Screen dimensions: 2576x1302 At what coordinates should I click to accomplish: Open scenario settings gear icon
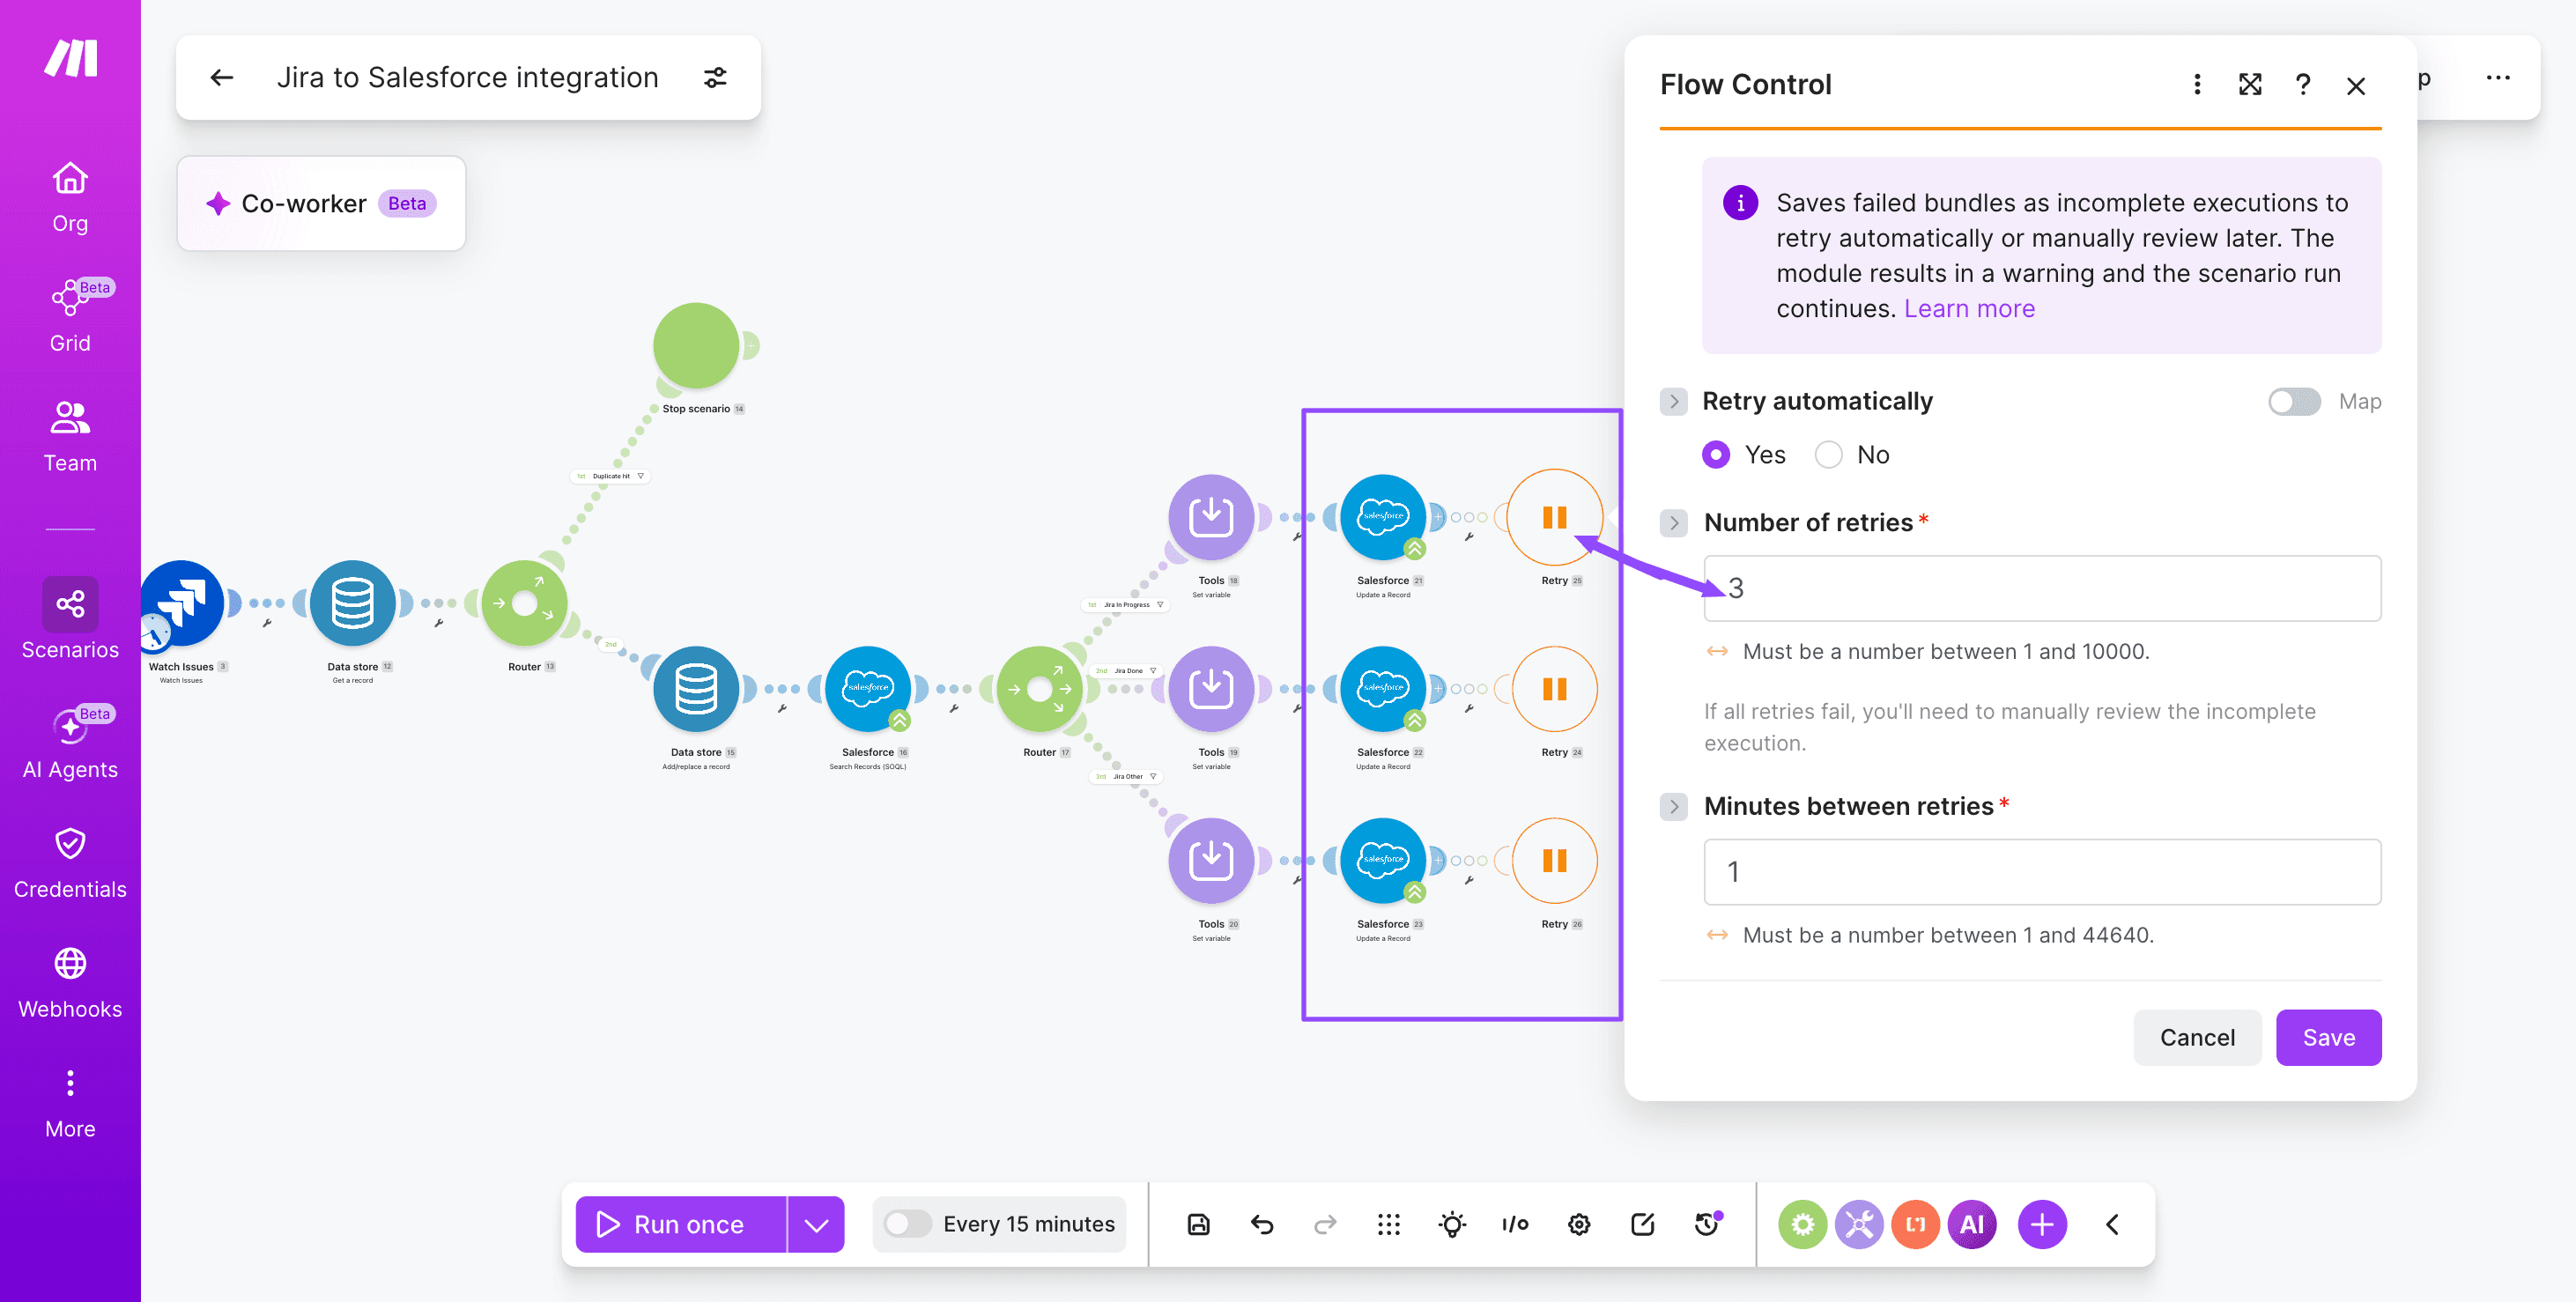1579,1225
